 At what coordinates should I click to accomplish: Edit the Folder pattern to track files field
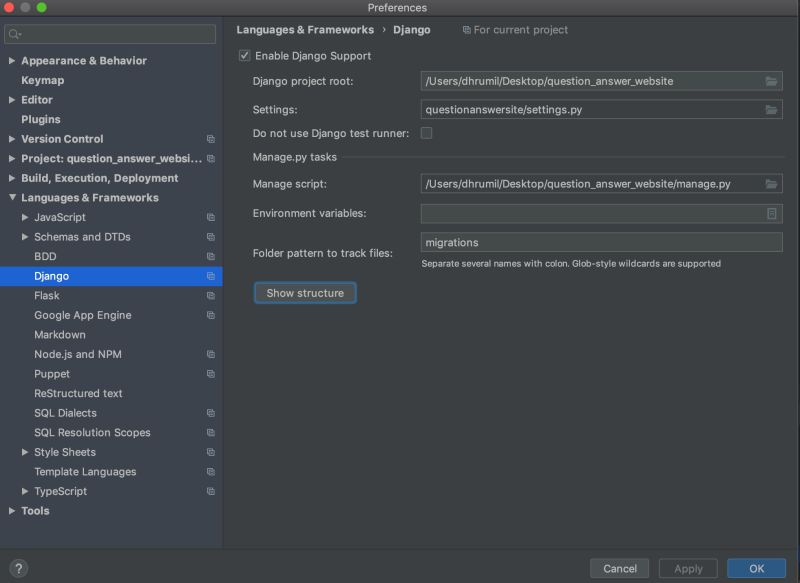600,242
